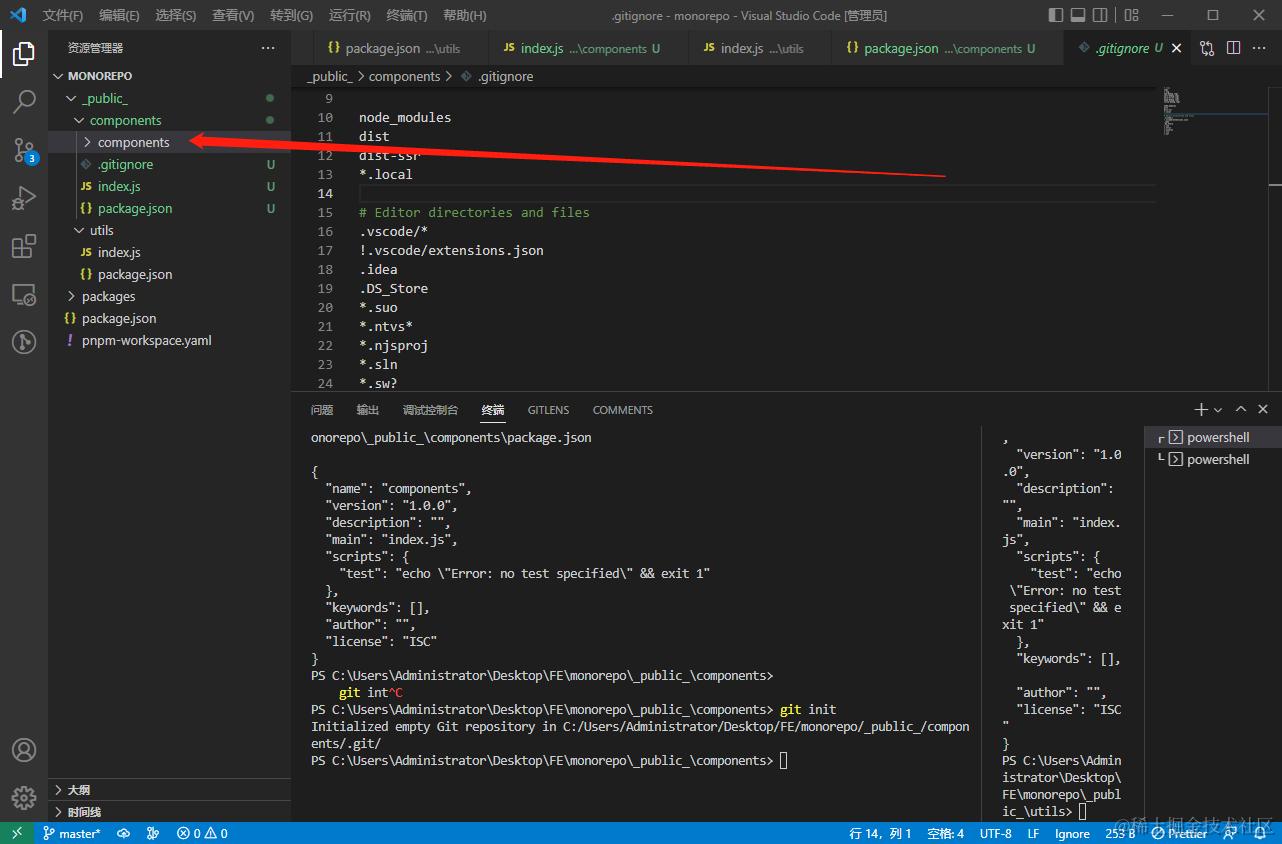Open the Manage gear icon
The height and width of the screenshot is (844, 1282).
(24, 797)
